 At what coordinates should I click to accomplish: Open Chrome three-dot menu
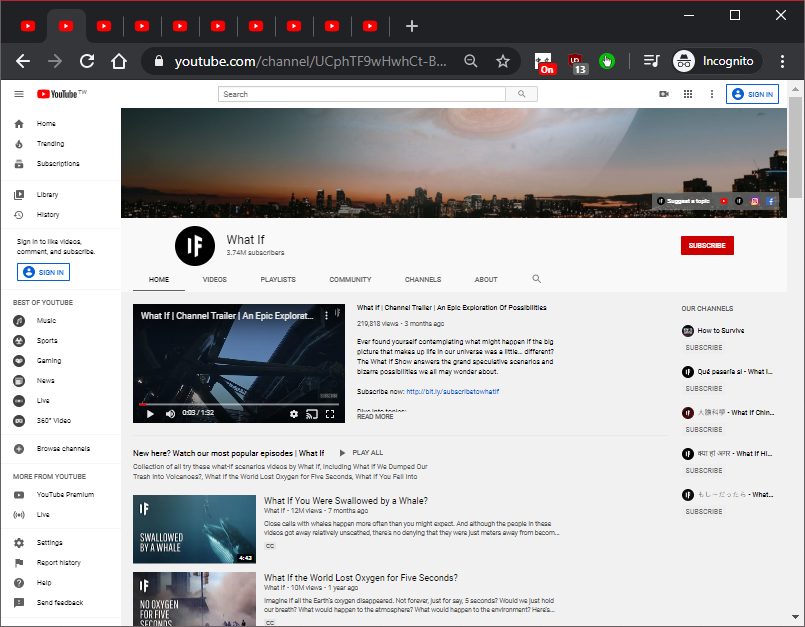[782, 62]
